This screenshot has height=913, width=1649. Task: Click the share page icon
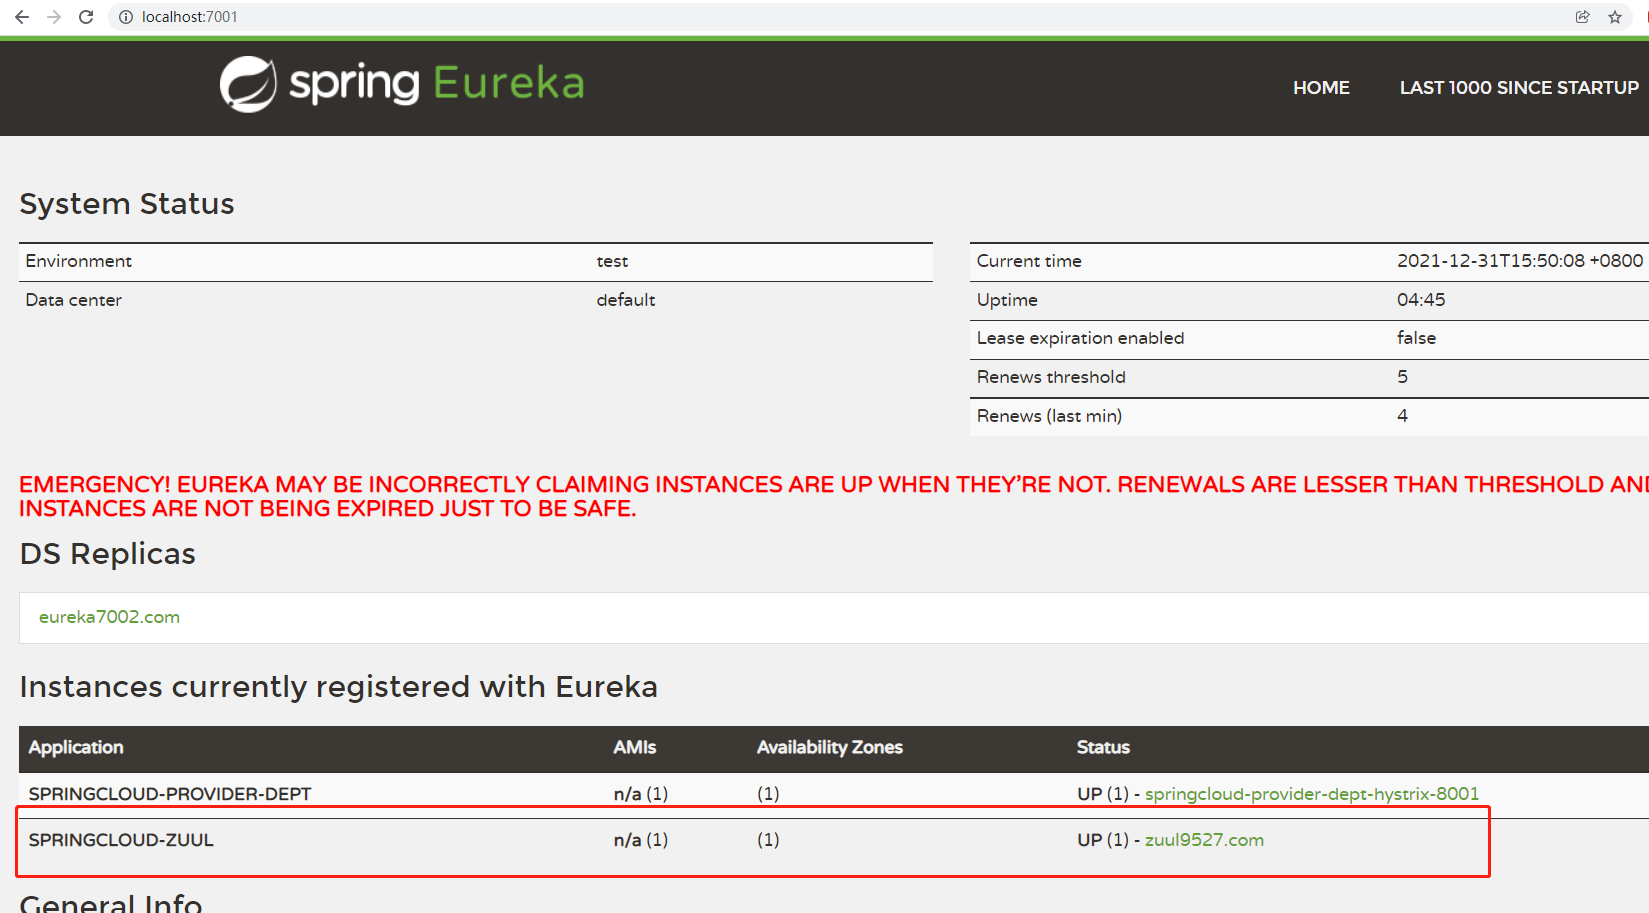tap(1582, 17)
